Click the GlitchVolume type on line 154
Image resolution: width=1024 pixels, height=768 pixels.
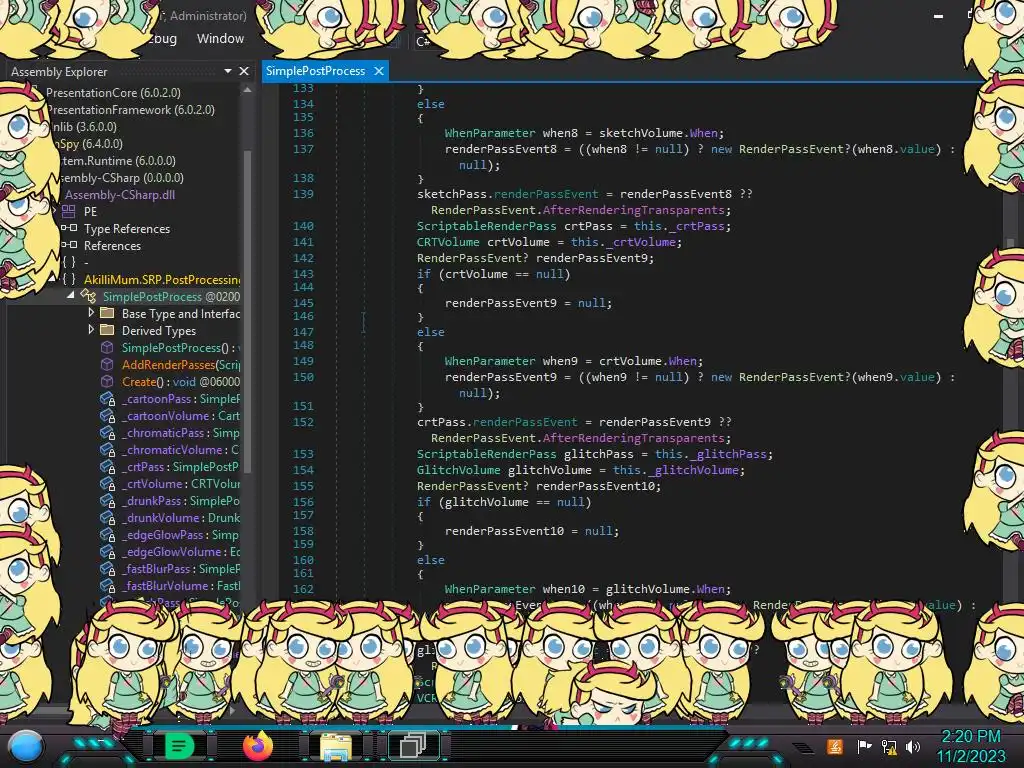(458, 470)
